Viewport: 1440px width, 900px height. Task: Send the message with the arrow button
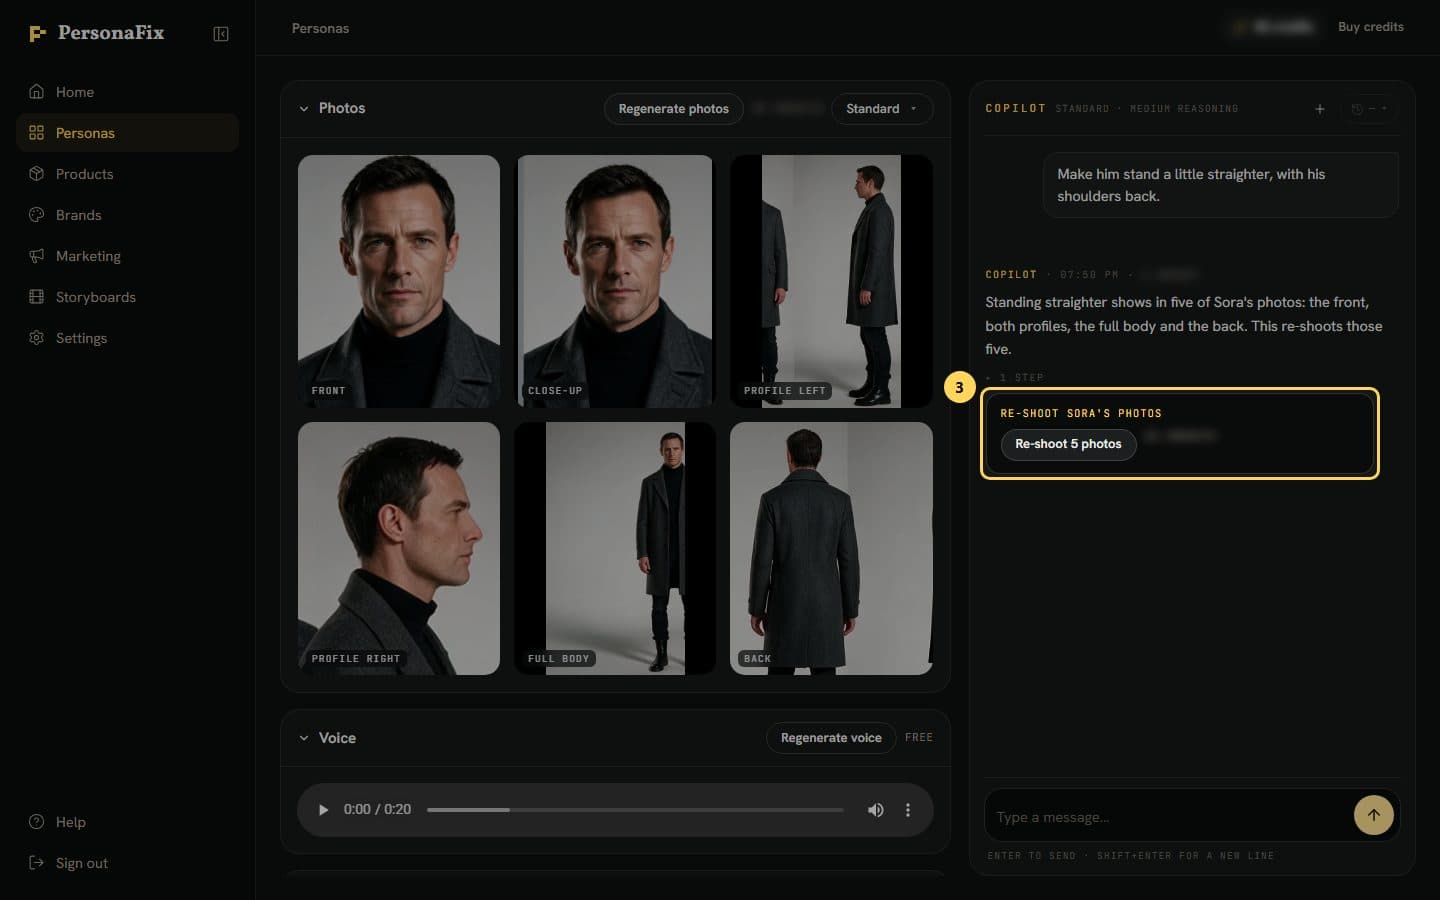[x=1374, y=815]
